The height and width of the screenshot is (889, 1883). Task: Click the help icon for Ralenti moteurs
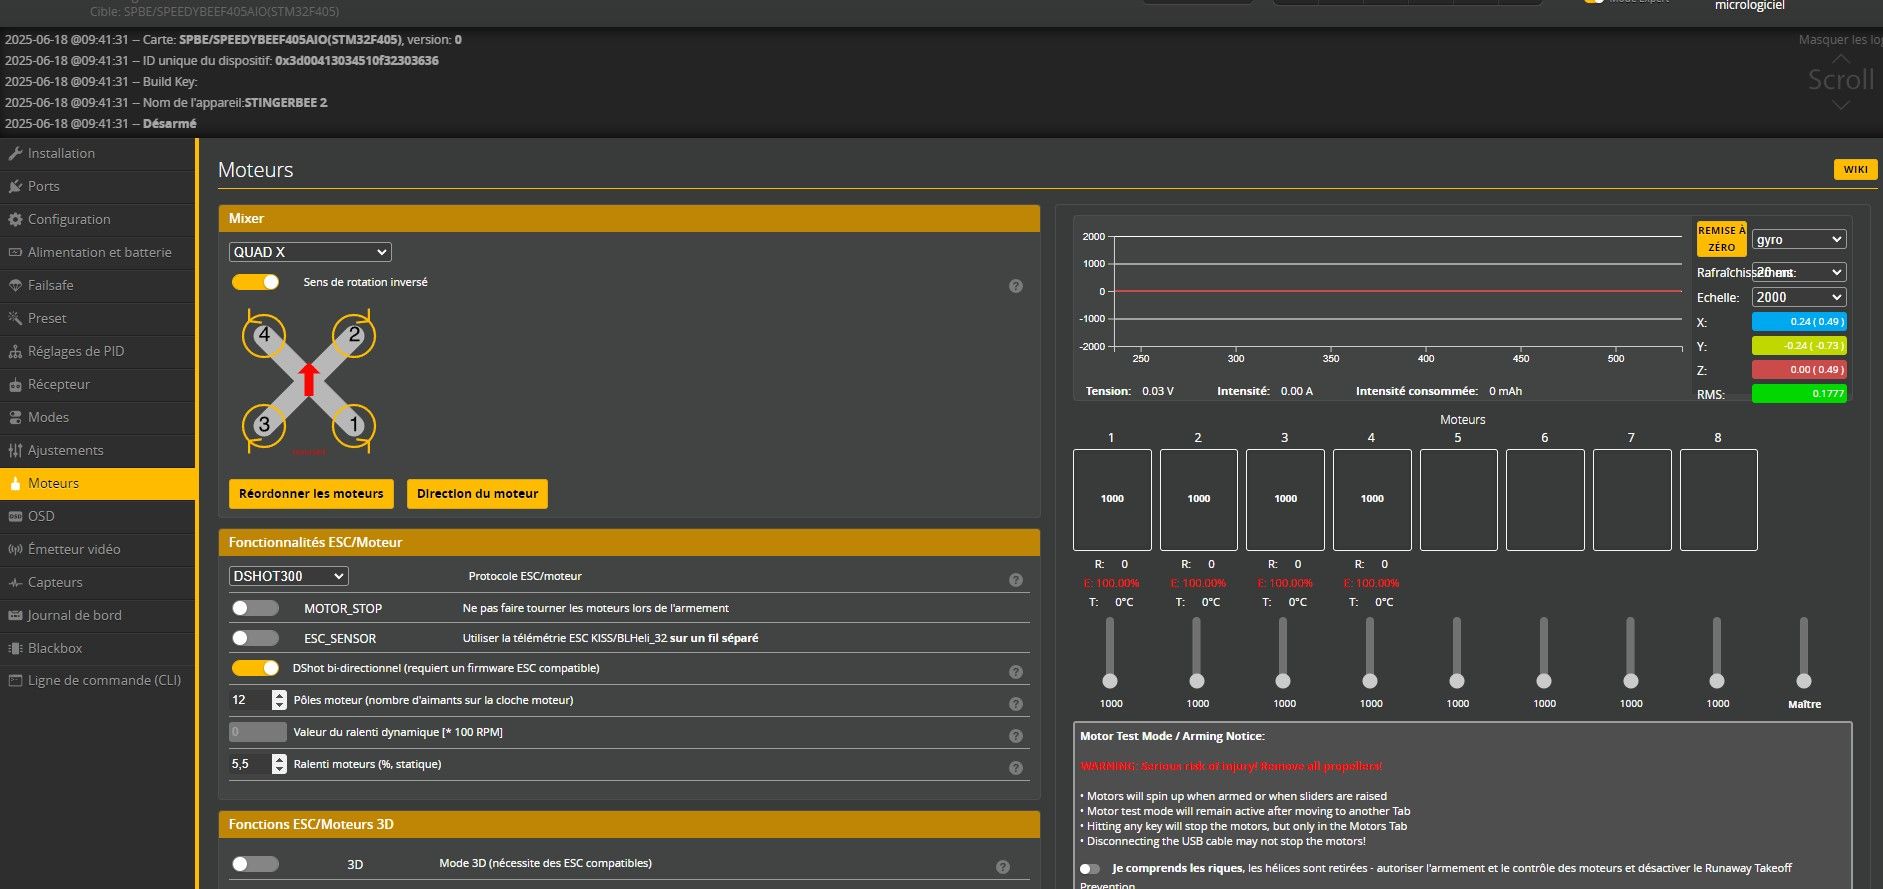pyautogui.click(x=1015, y=768)
